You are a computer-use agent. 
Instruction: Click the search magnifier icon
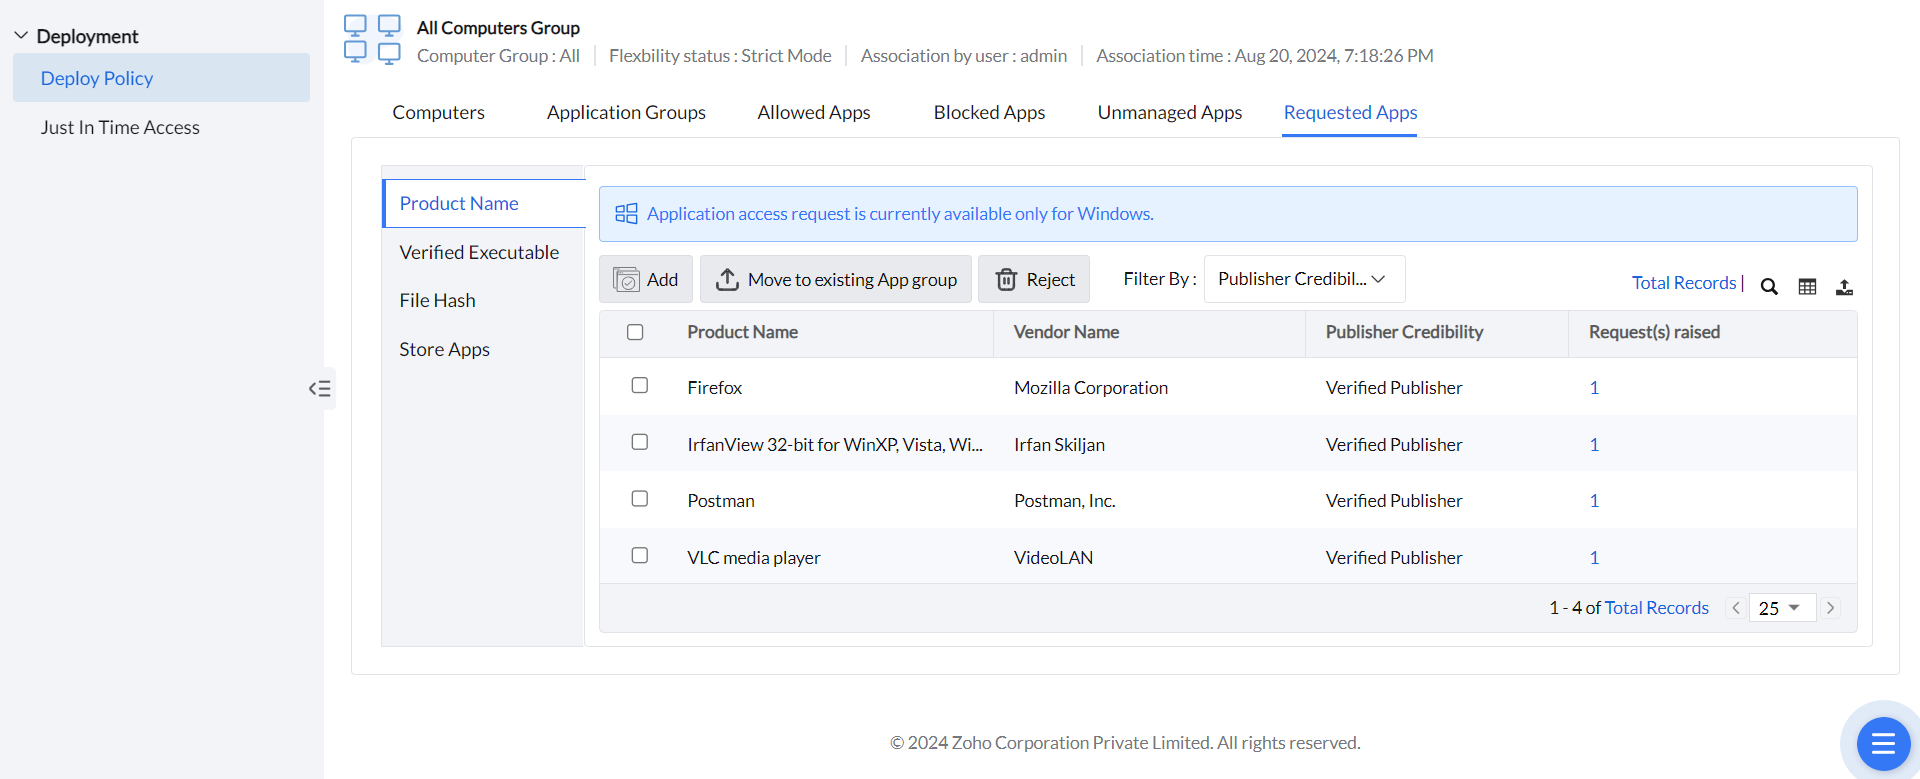click(1769, 287)
